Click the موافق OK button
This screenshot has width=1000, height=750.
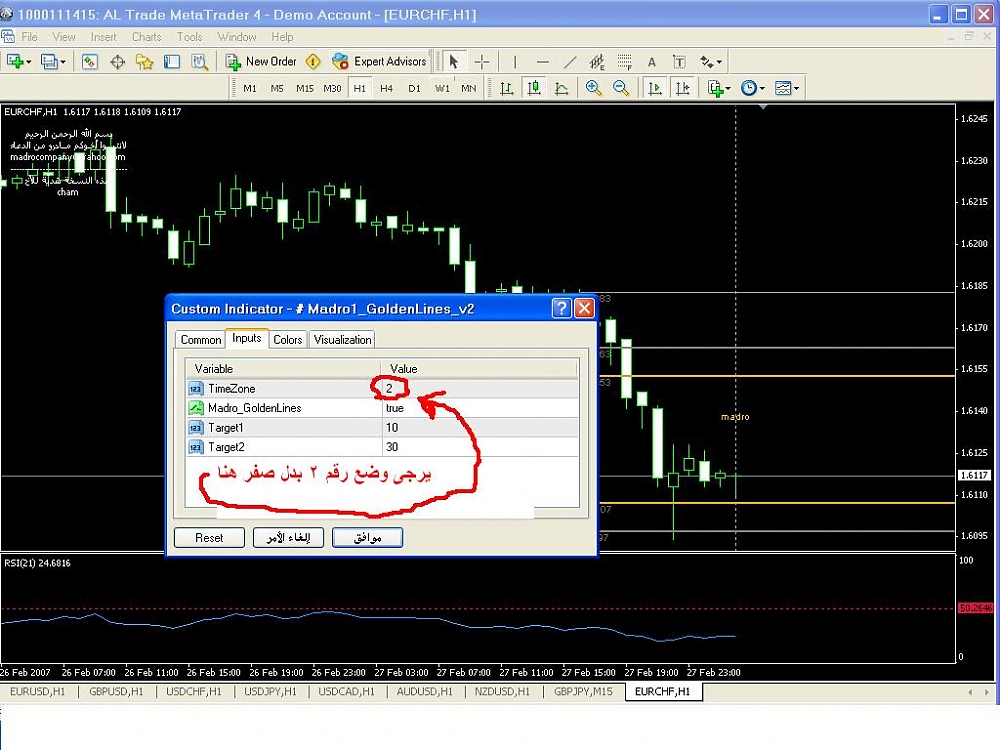367,538
